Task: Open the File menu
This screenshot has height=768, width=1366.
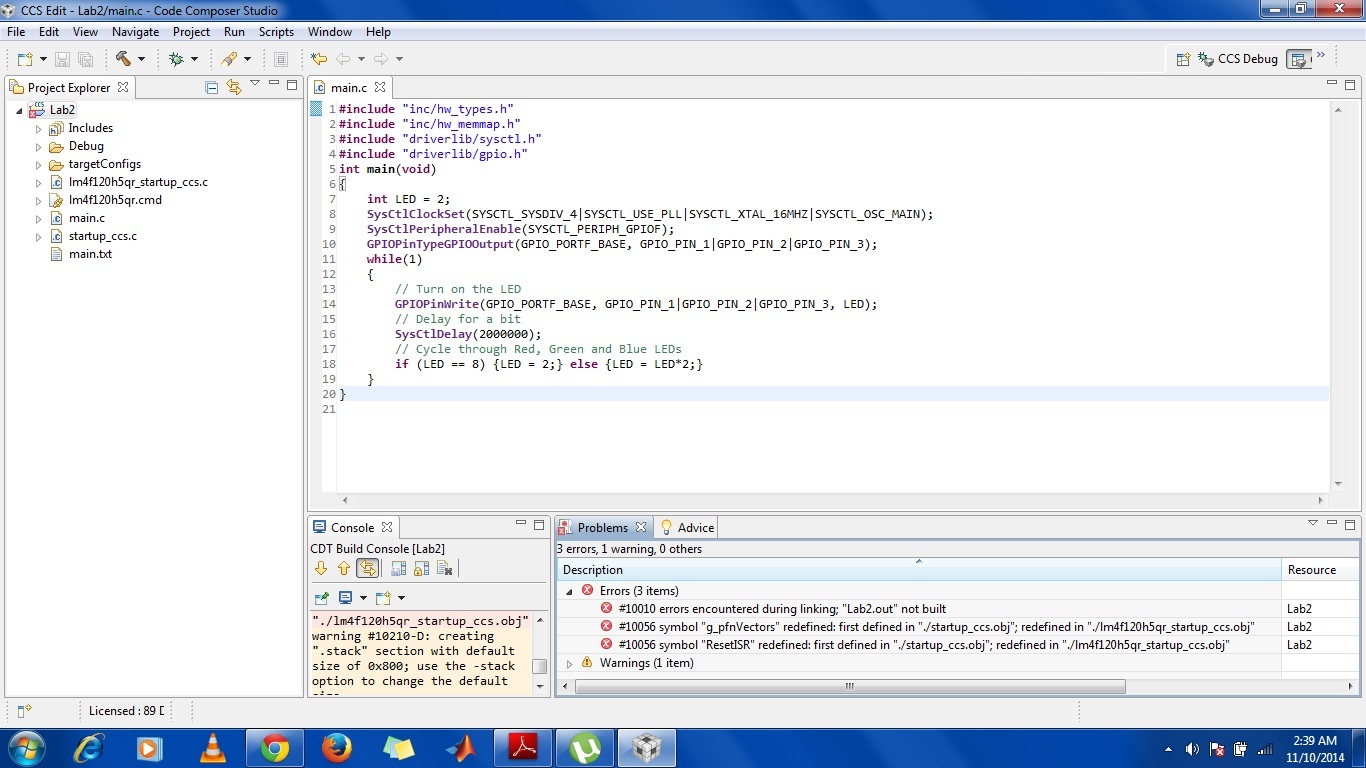Action: click(x=16, y=32)
